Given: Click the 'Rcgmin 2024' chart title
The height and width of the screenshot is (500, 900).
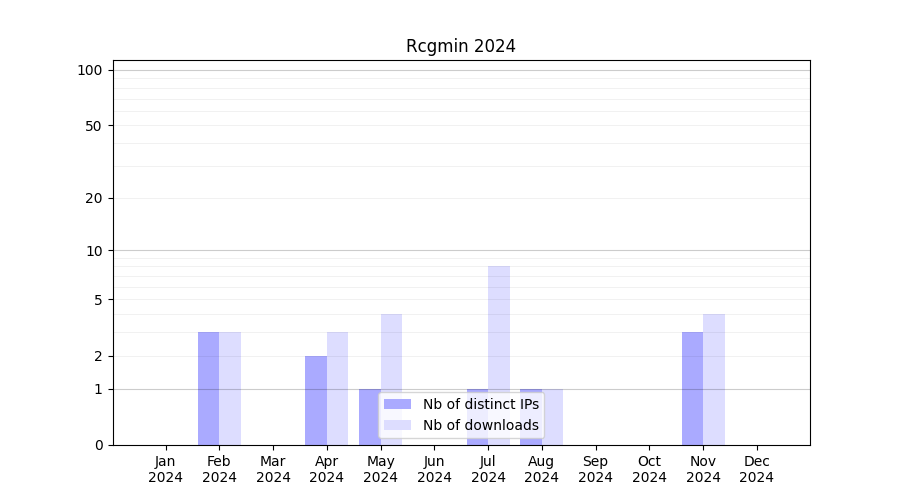Looking at the screenshot, I should coord(460,46).
